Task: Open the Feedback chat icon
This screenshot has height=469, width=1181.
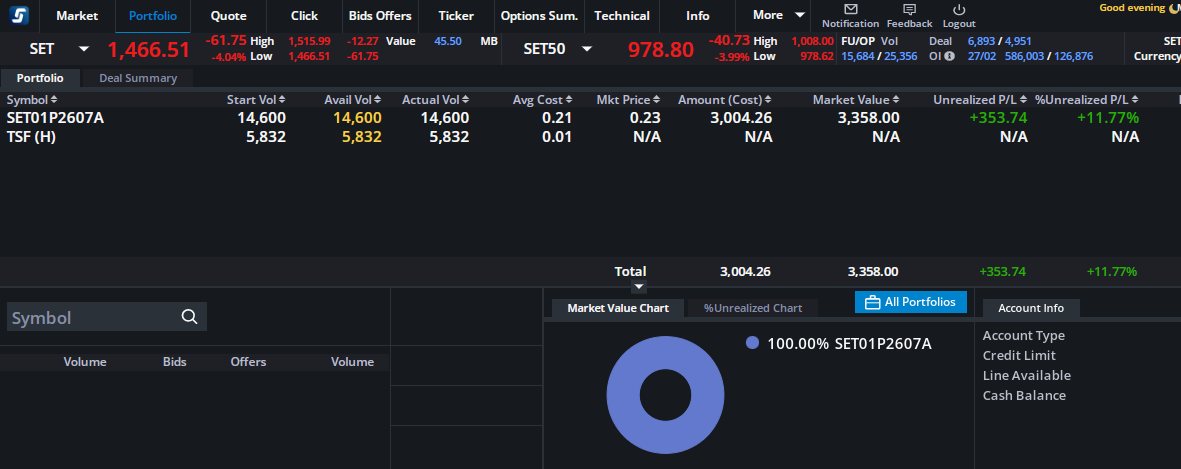Action: tap(909, 9)
